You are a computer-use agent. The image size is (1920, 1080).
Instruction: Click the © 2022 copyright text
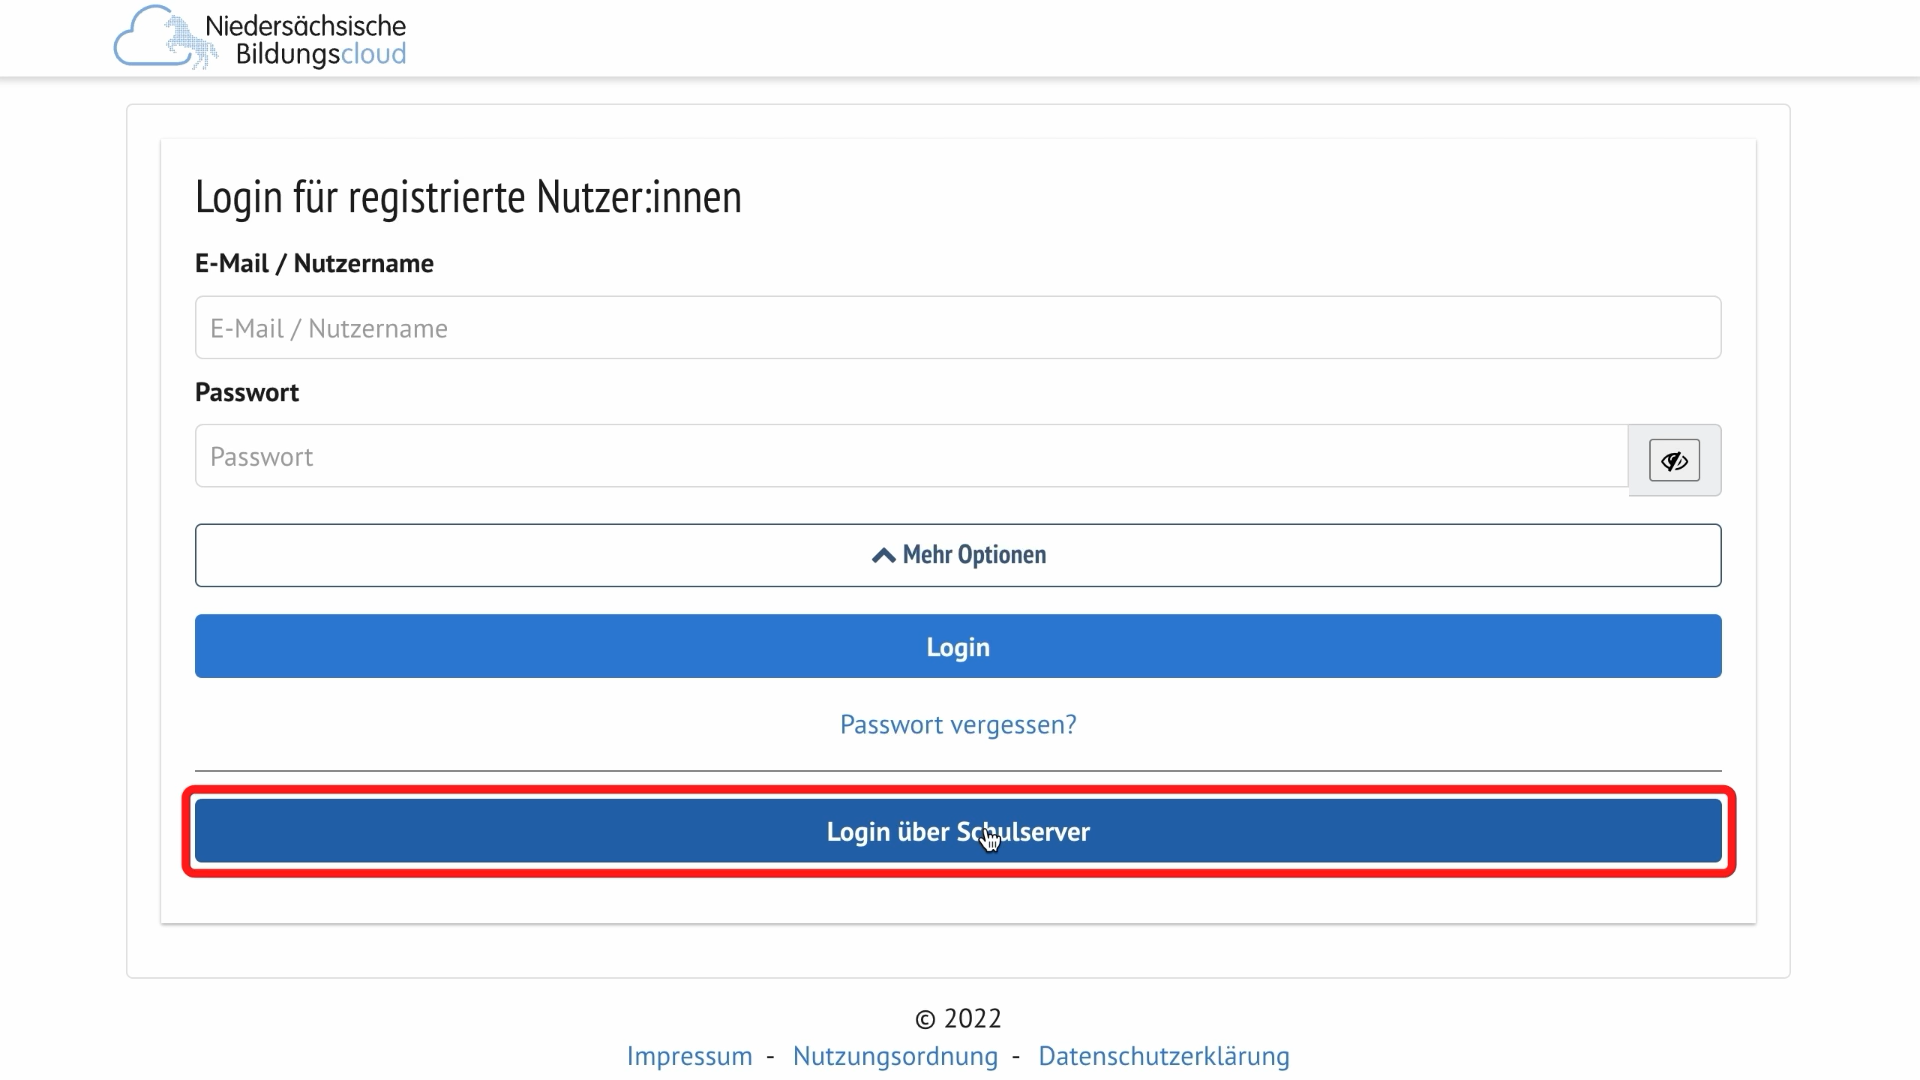958,1019
